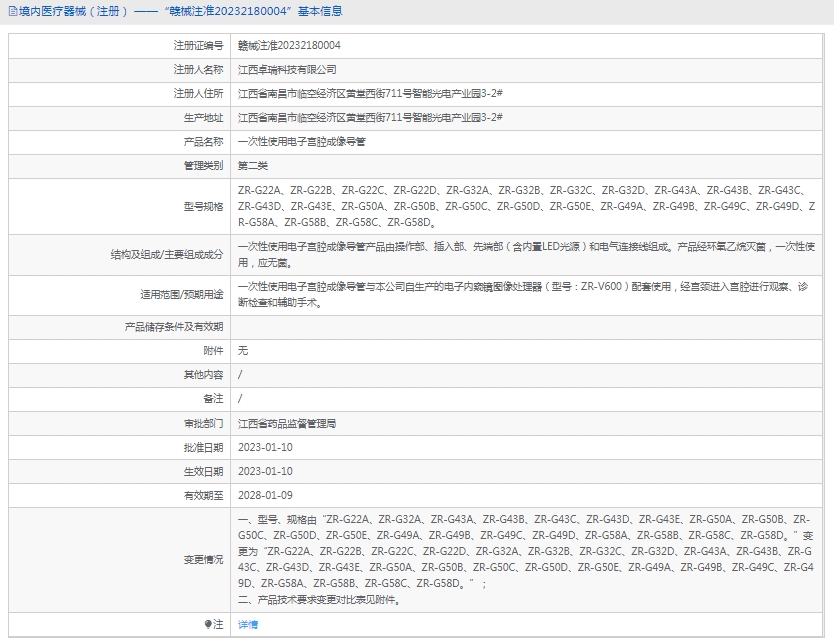Select approver 江西省药品监督管理局
Image resolution: width=834 pixels, height=644 pixels.
coord(287,423)
